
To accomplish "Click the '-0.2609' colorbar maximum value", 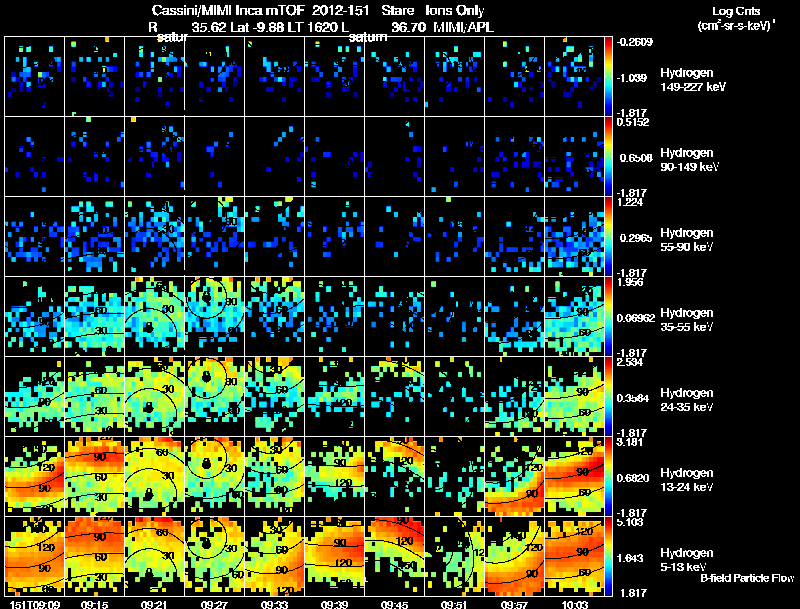I will click(635, 42).
